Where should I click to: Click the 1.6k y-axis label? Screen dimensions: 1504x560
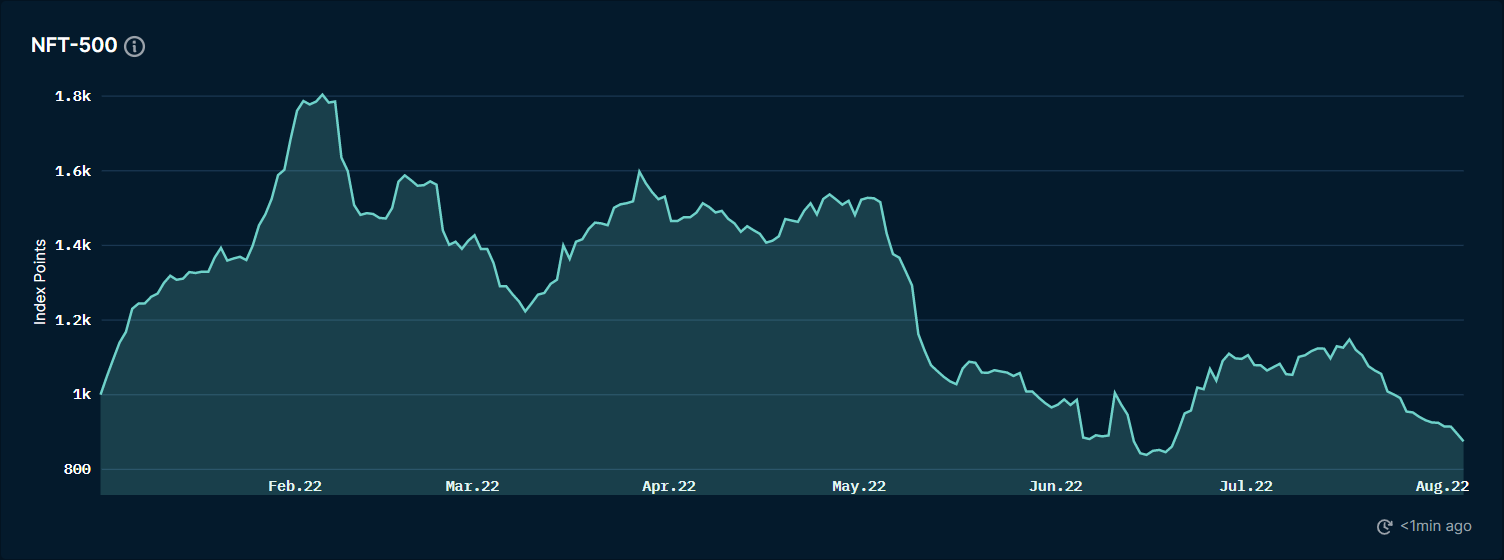74,172
